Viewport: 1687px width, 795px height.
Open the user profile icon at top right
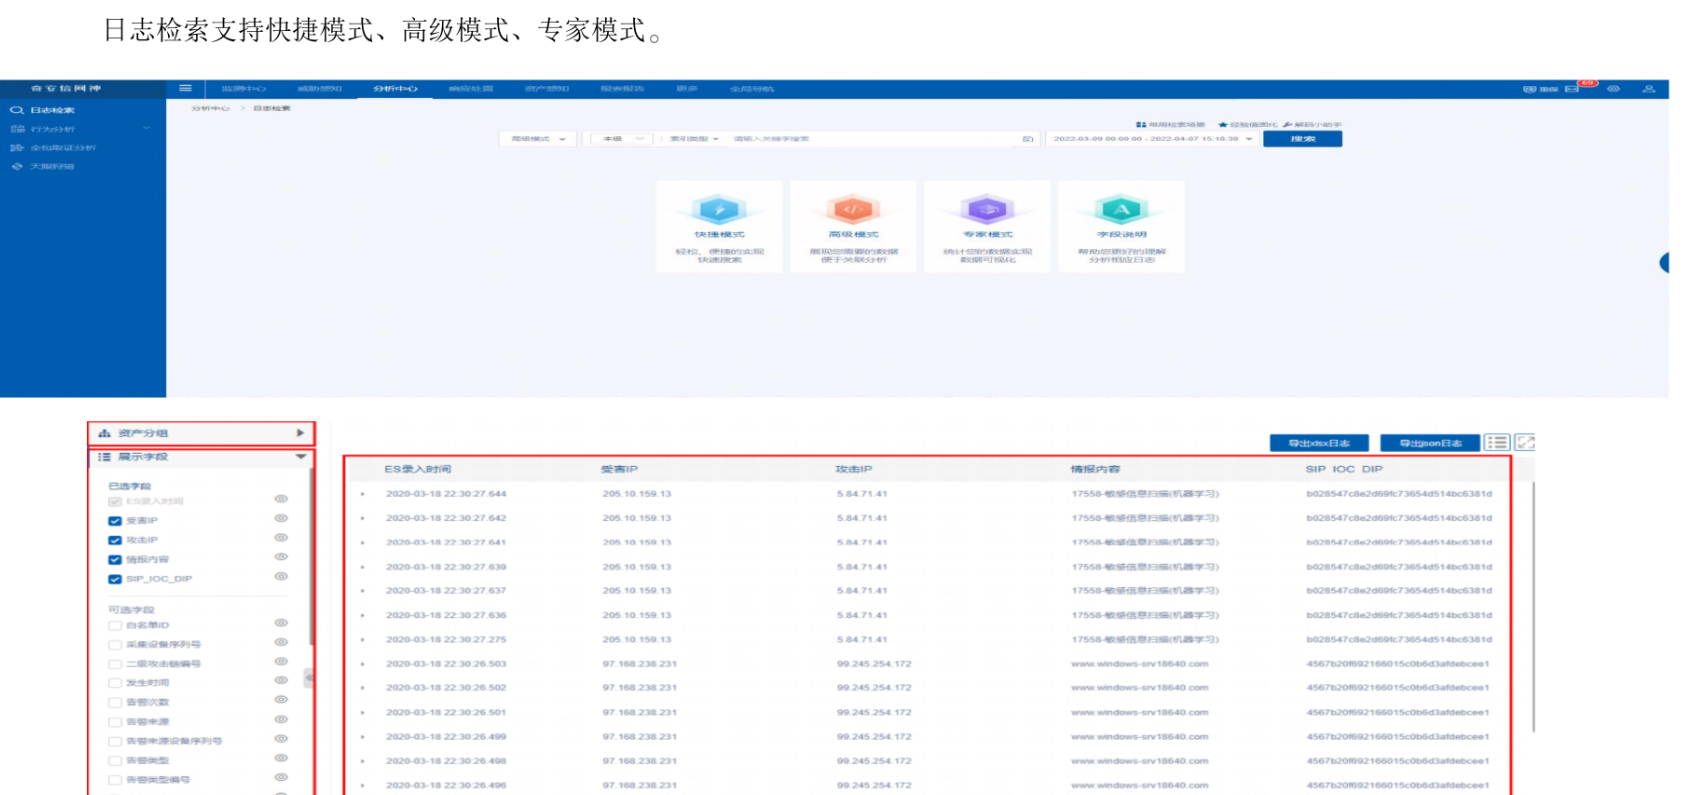tap(1648, 89)
